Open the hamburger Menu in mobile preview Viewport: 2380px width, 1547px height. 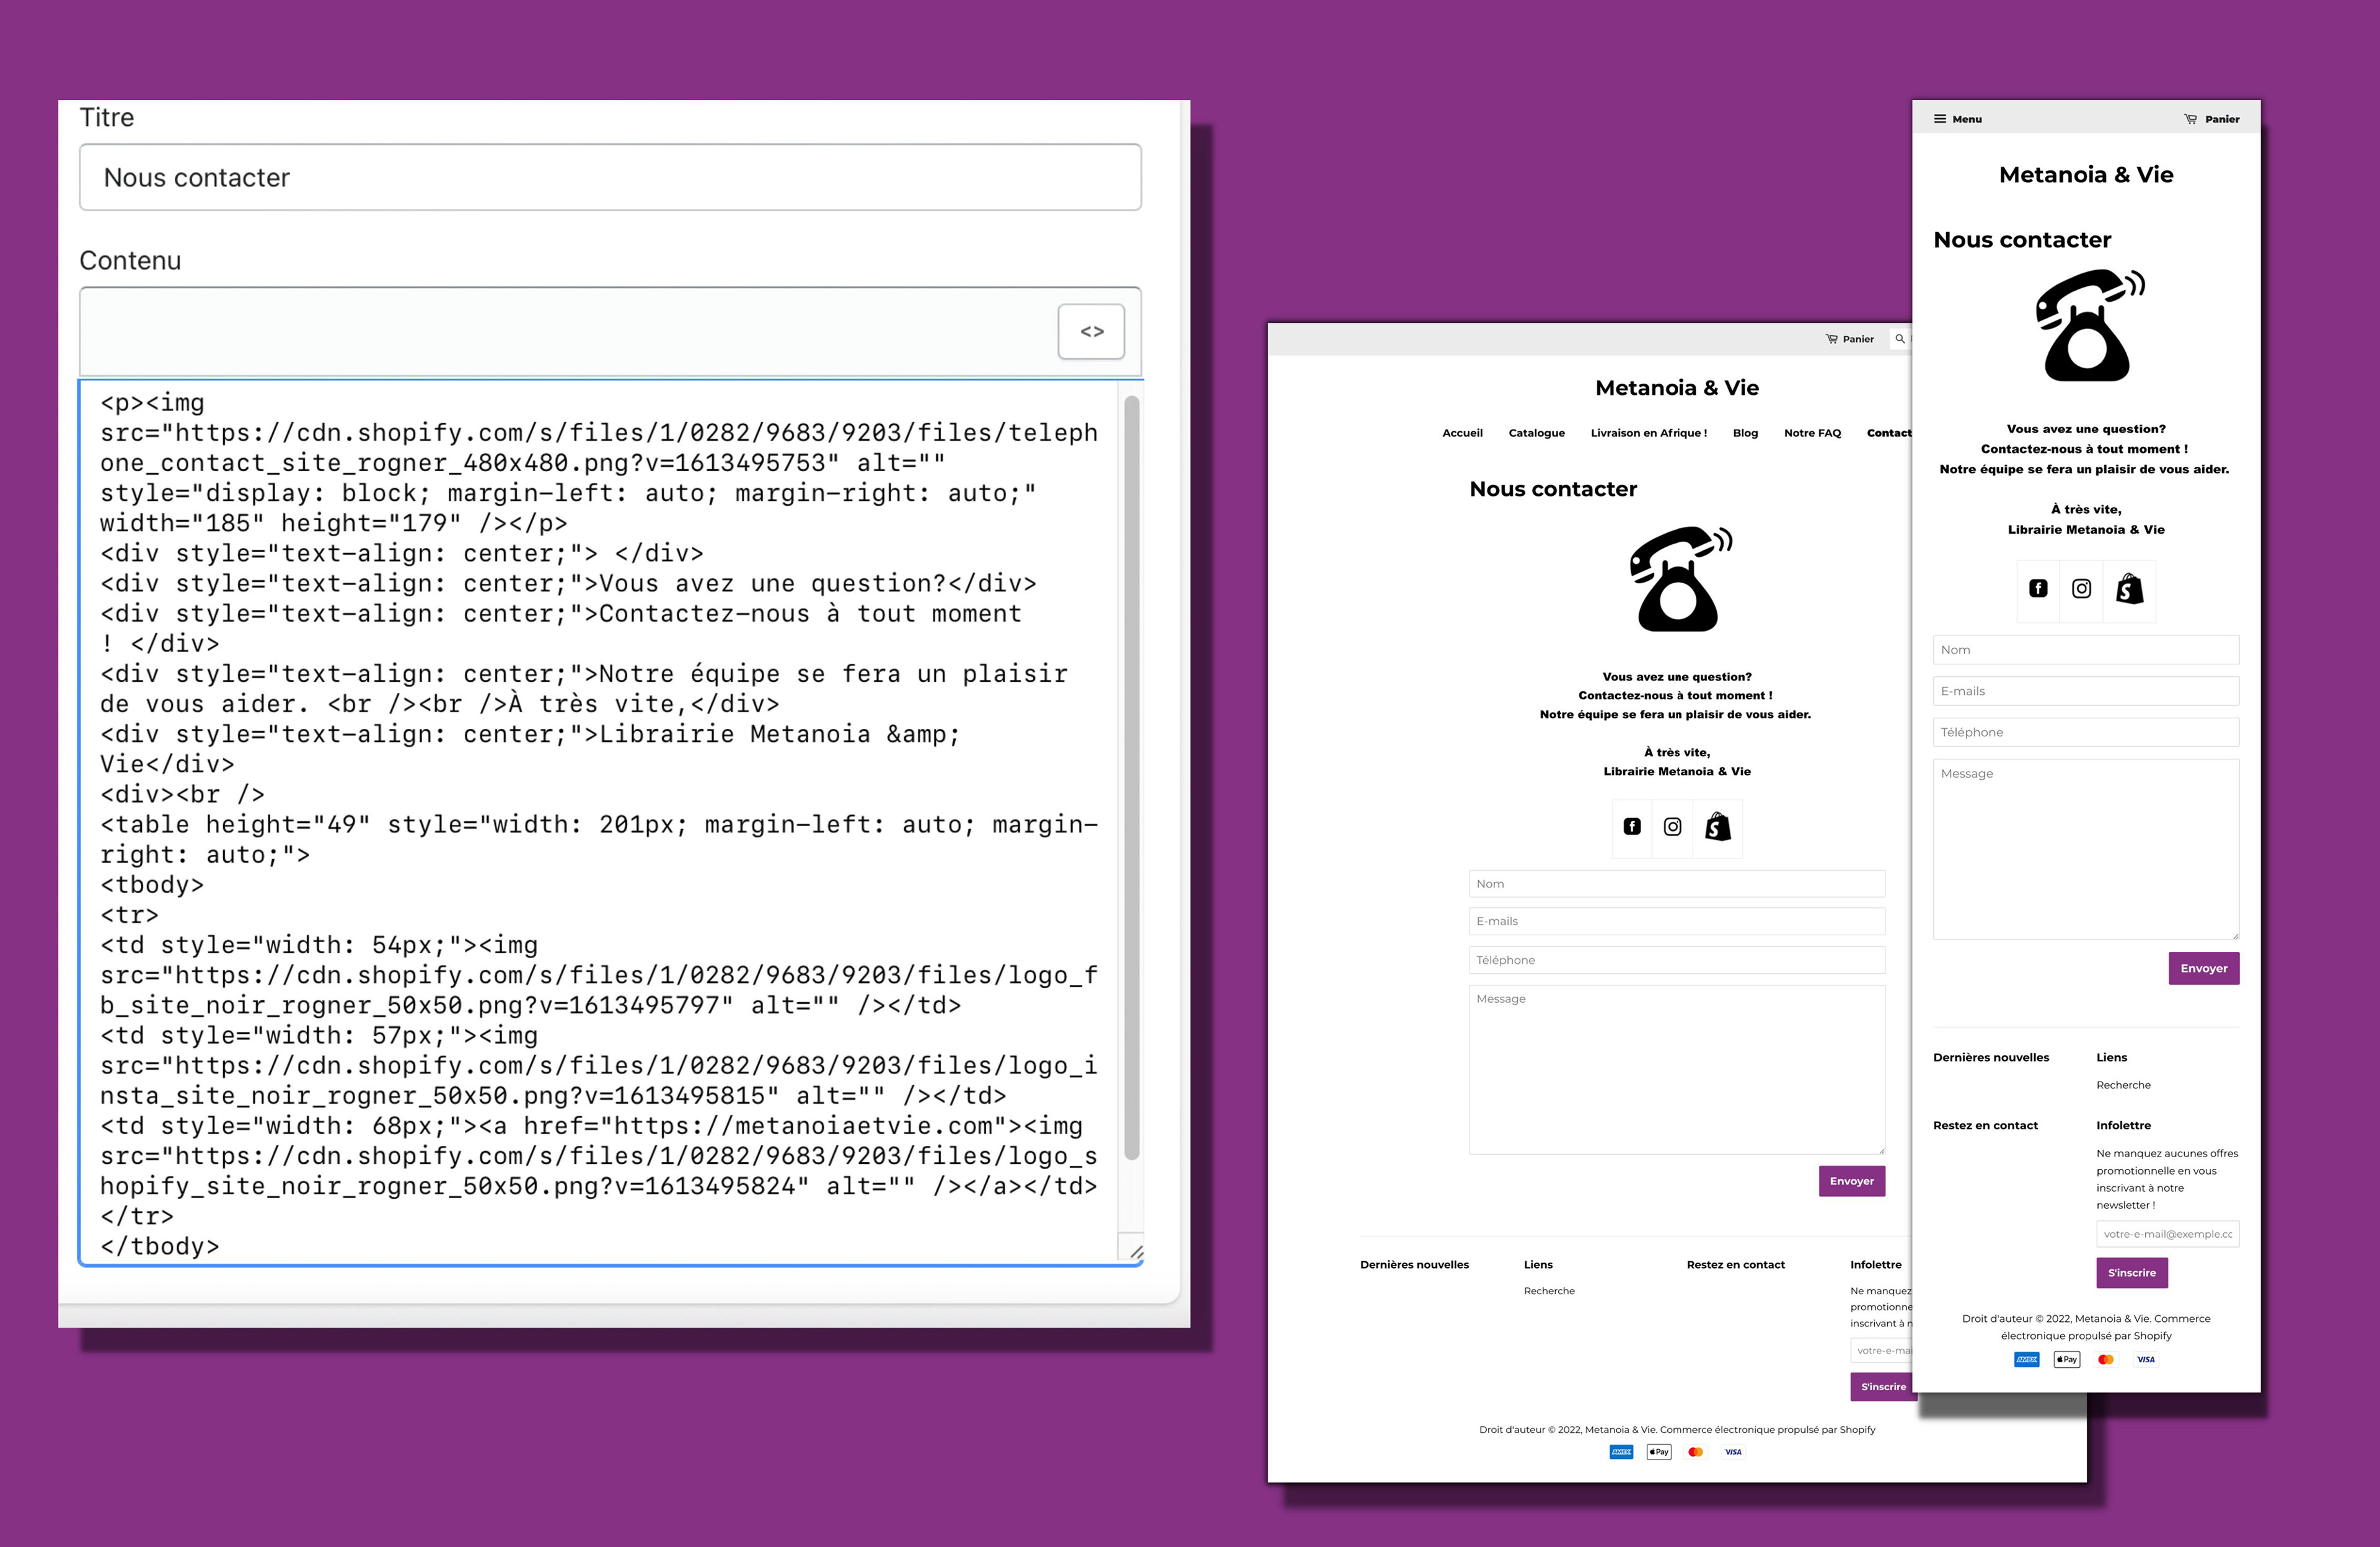click(1957, 119)
